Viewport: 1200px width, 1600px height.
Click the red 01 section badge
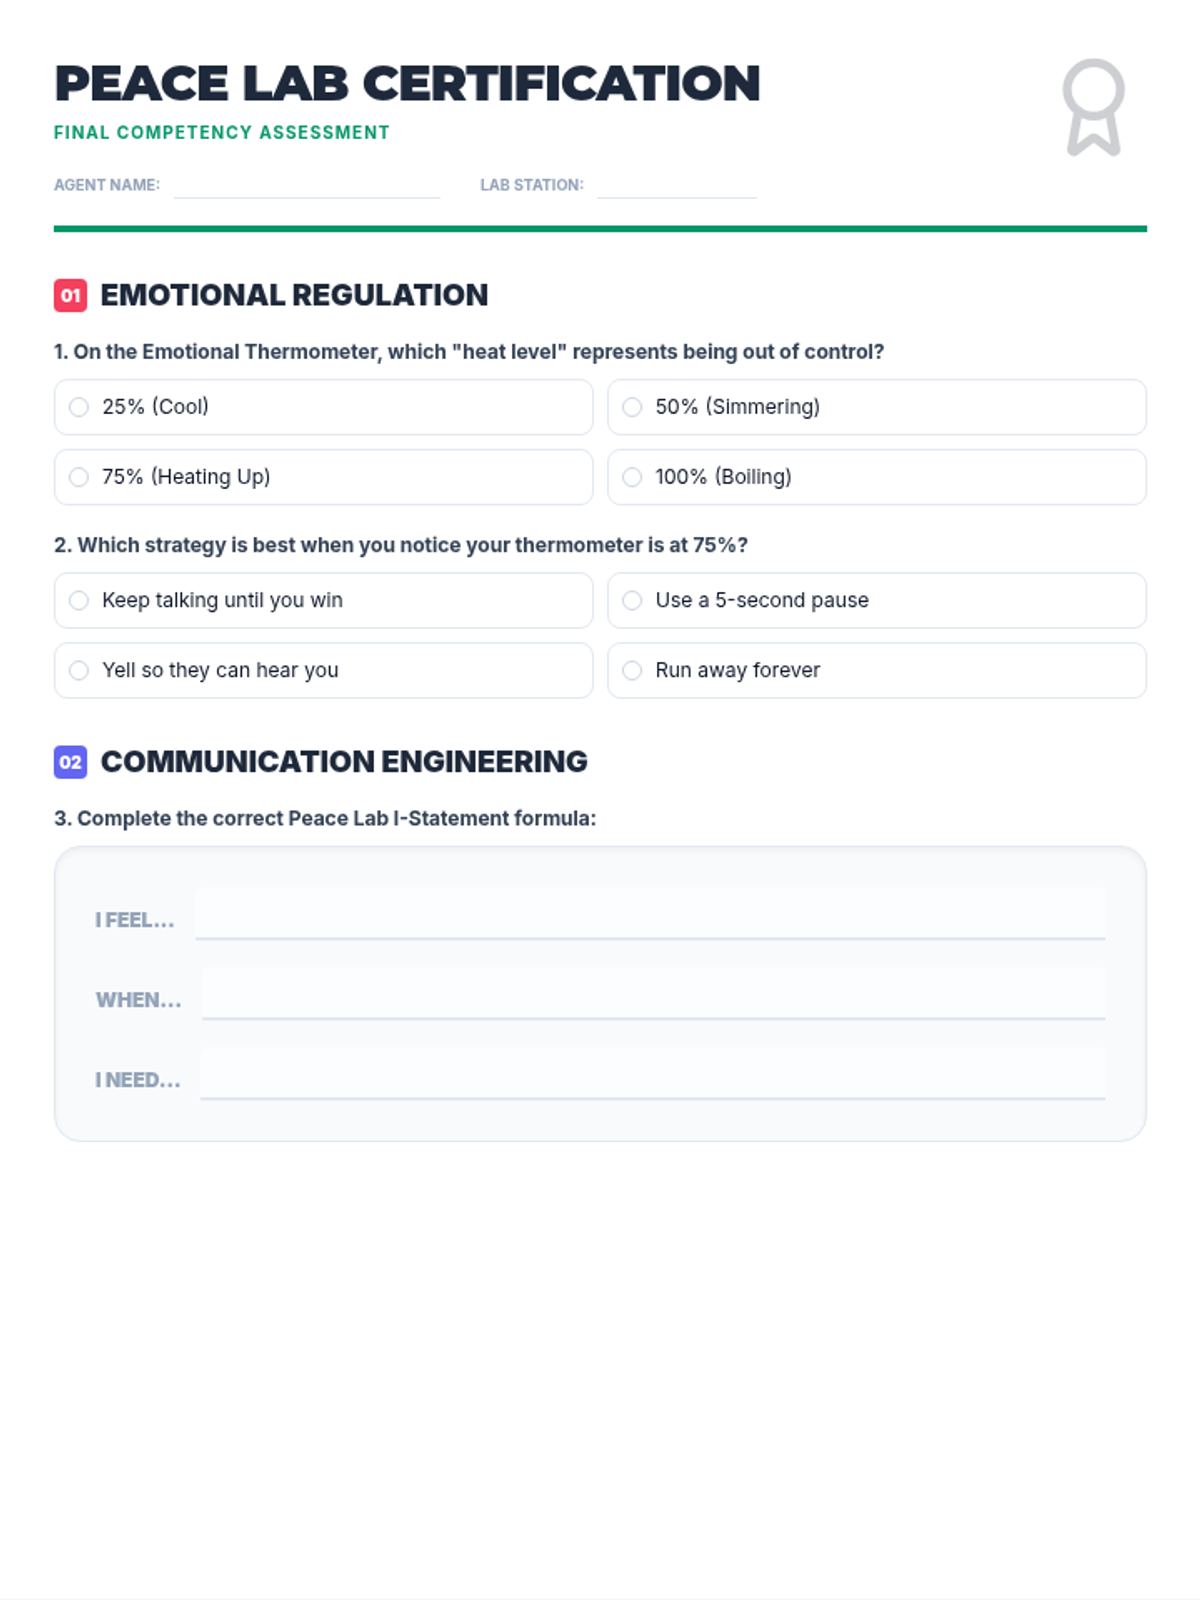click(70, 295)
